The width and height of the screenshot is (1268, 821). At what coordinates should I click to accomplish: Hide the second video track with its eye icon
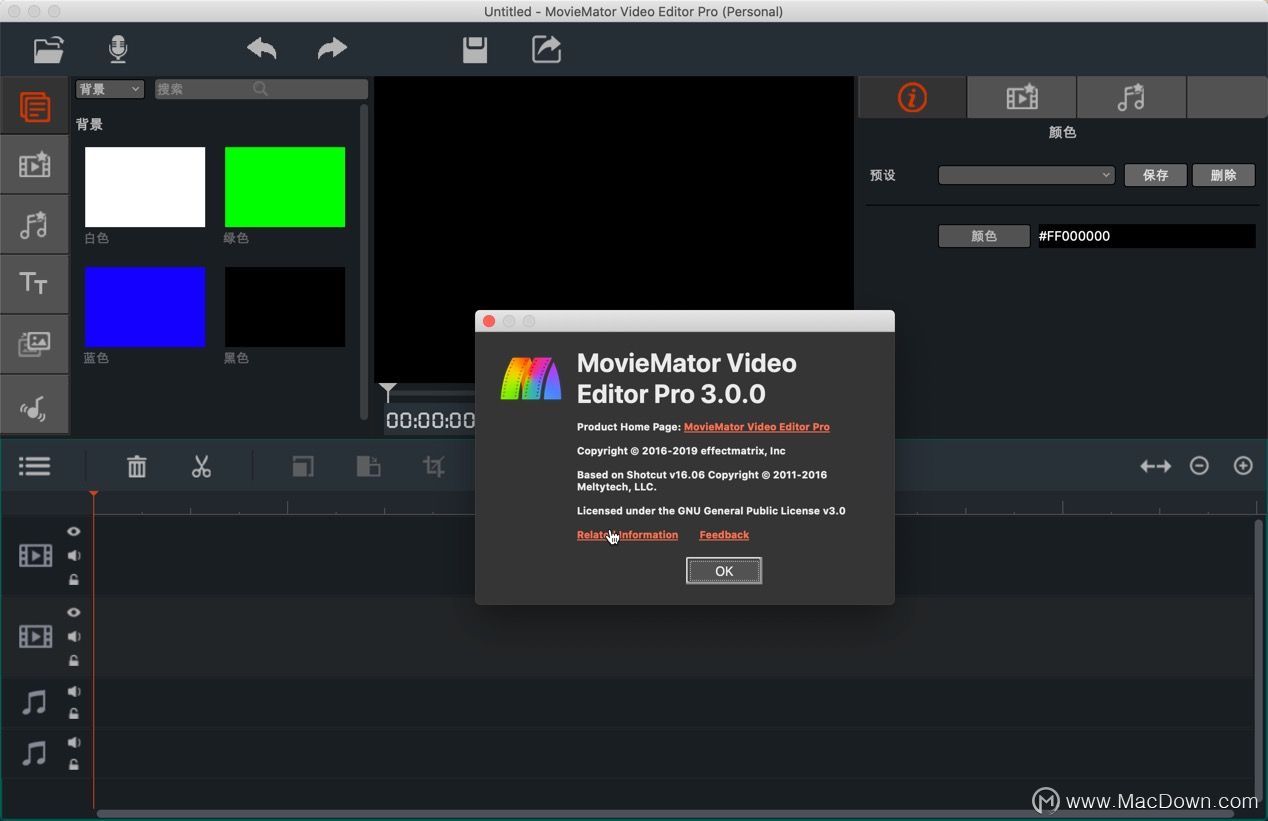click(73, 612)
